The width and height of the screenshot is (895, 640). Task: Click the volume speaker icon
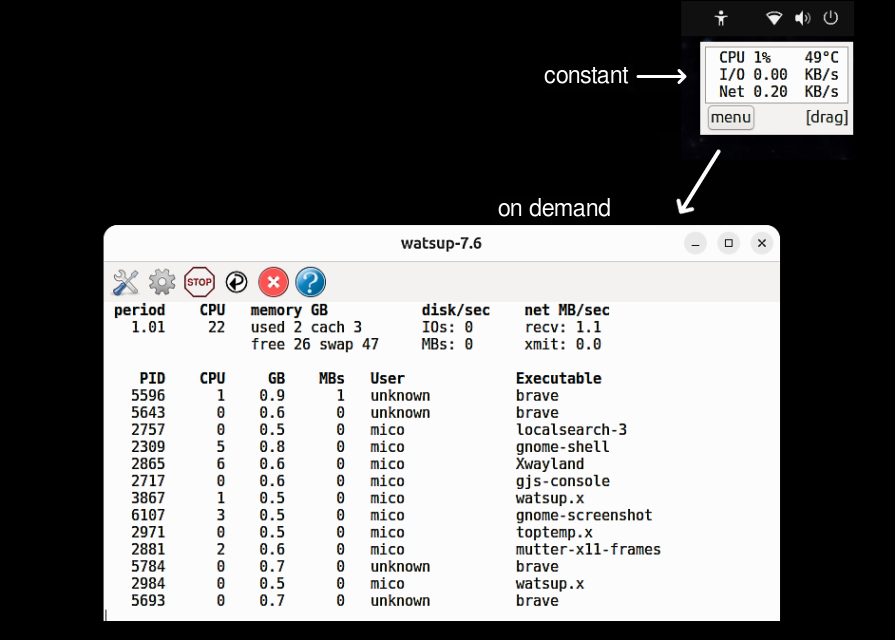tap(802, 17)
